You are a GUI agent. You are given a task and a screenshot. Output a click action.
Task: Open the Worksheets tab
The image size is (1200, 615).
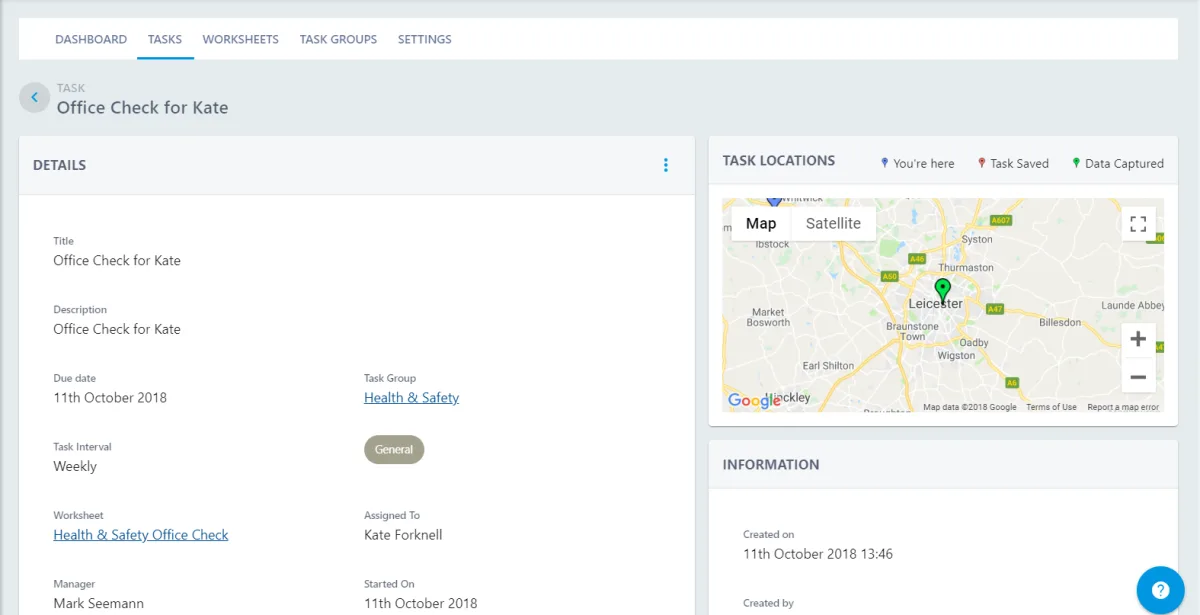tap(241, 40)
